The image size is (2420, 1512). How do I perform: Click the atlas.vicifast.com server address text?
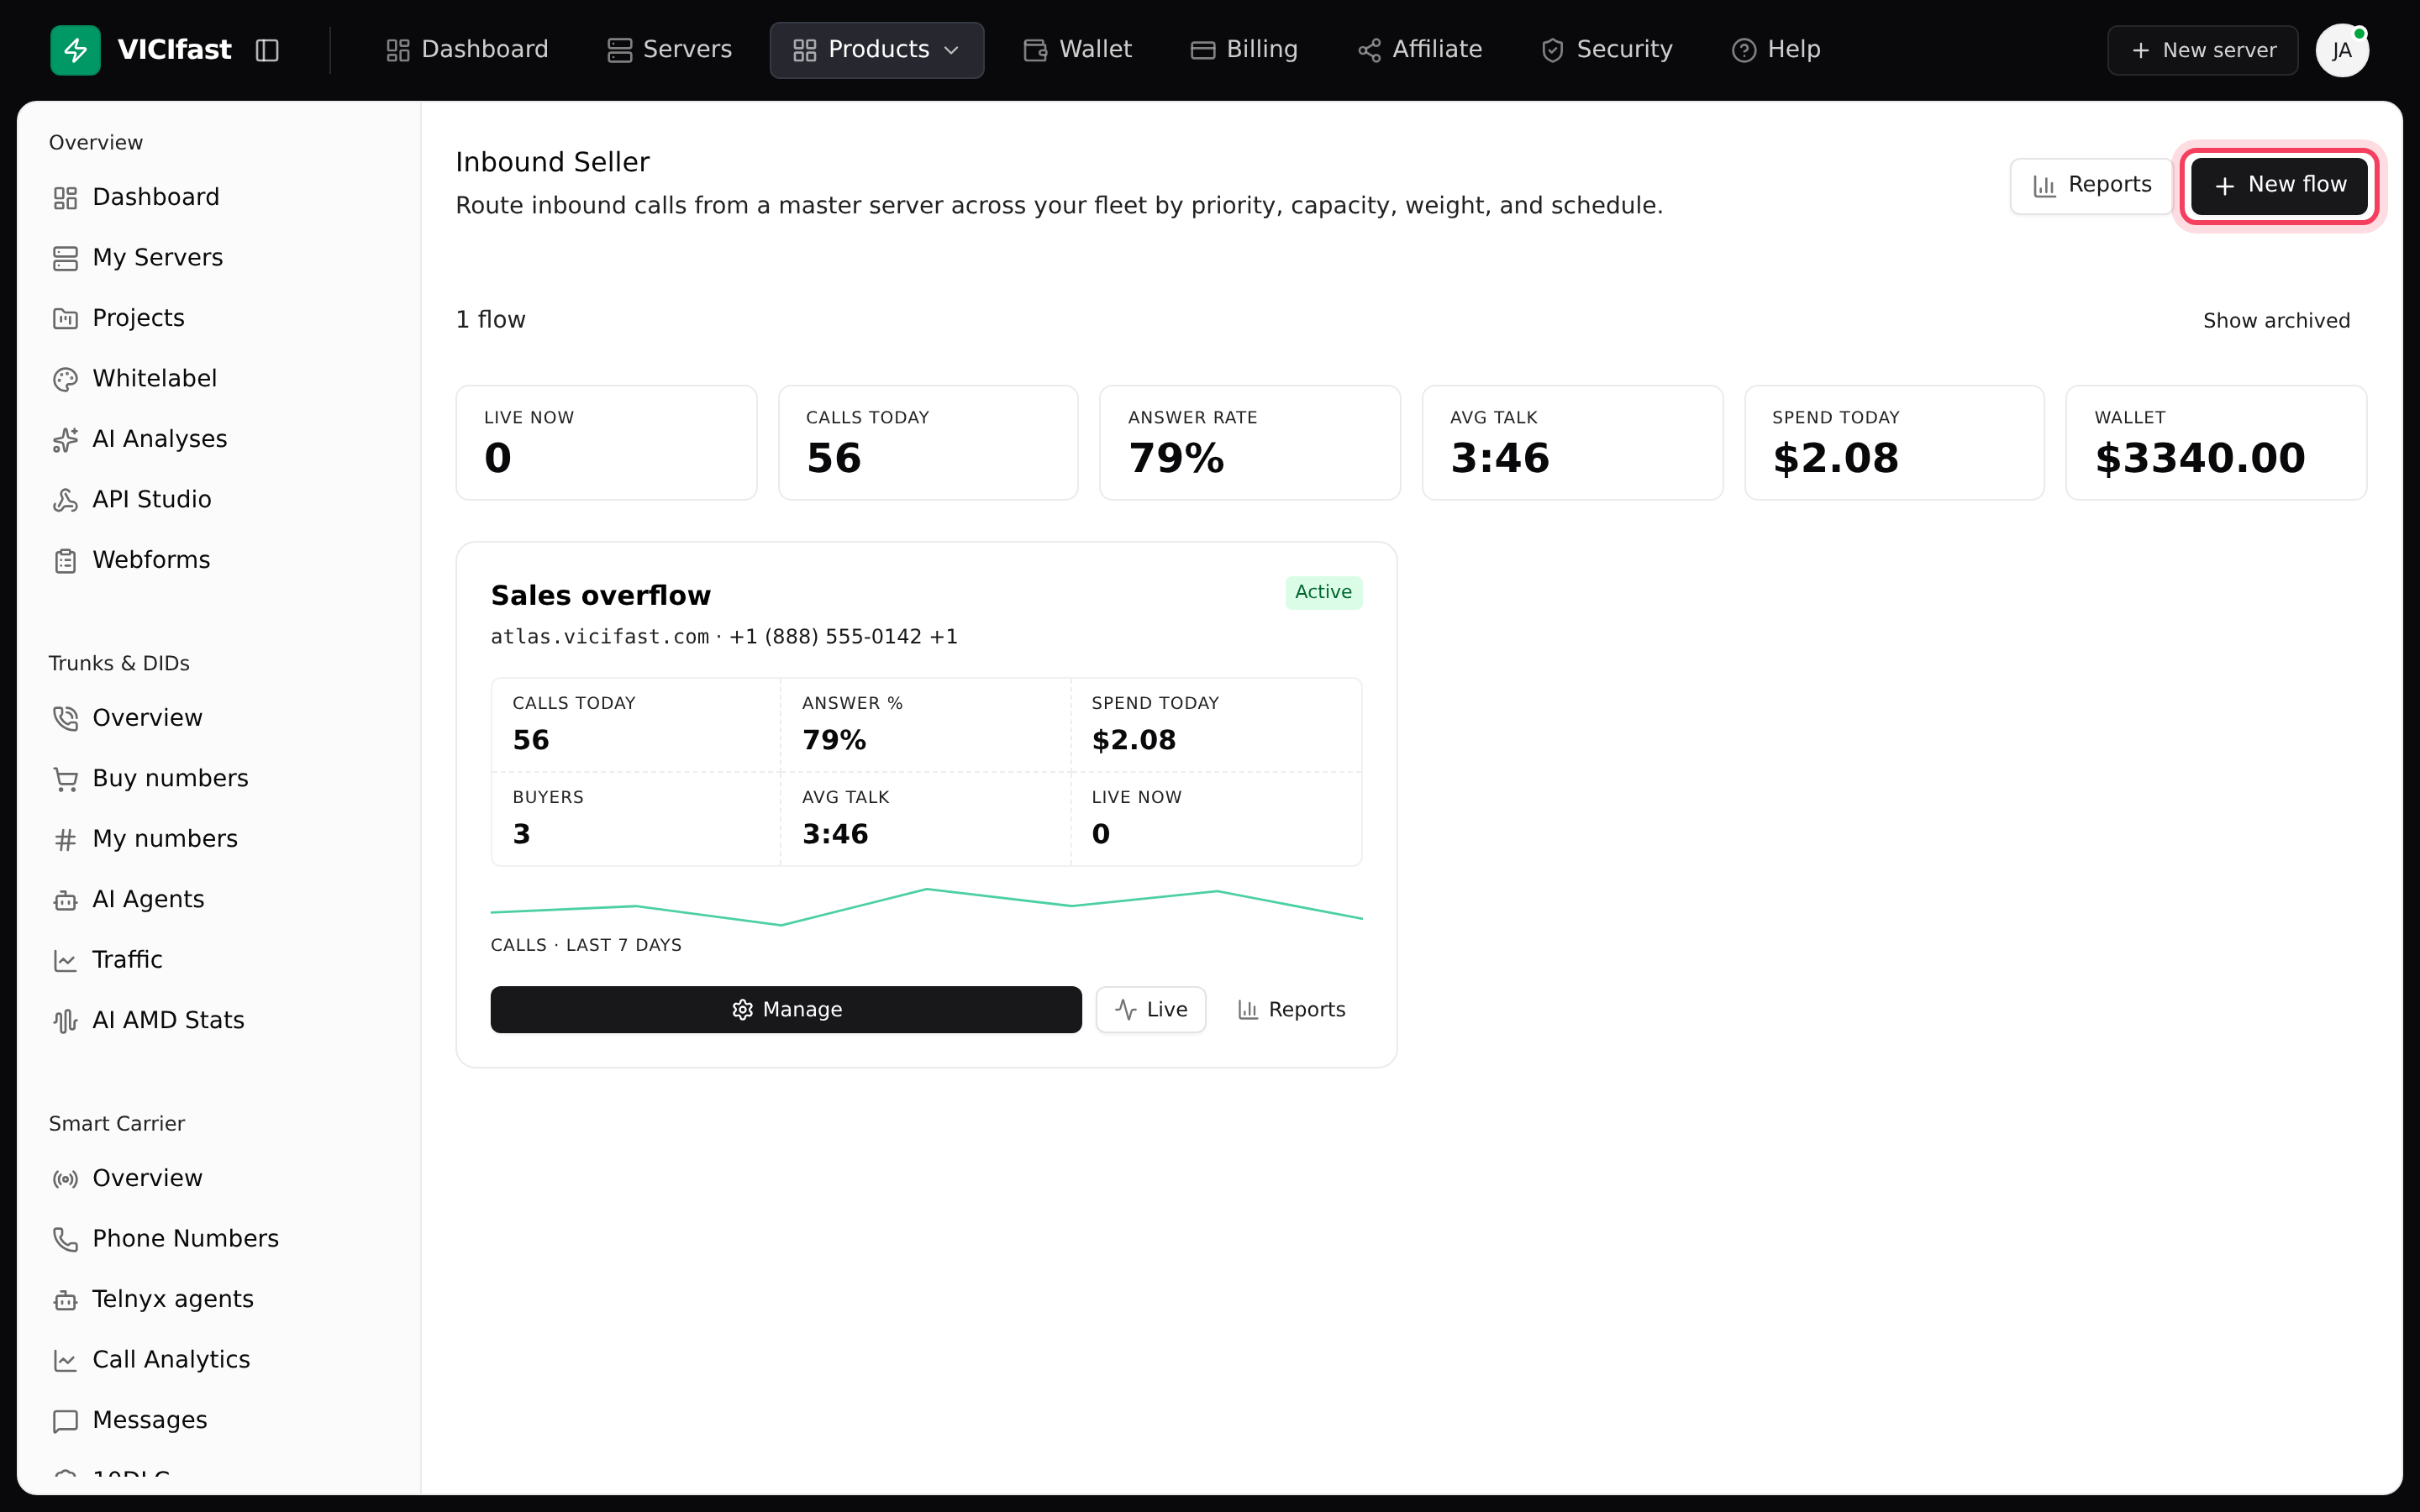click(x=600, y=637)
